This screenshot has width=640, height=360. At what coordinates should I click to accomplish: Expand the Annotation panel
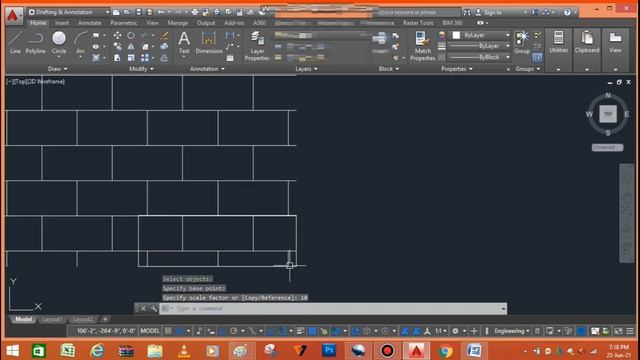(207, 69)
